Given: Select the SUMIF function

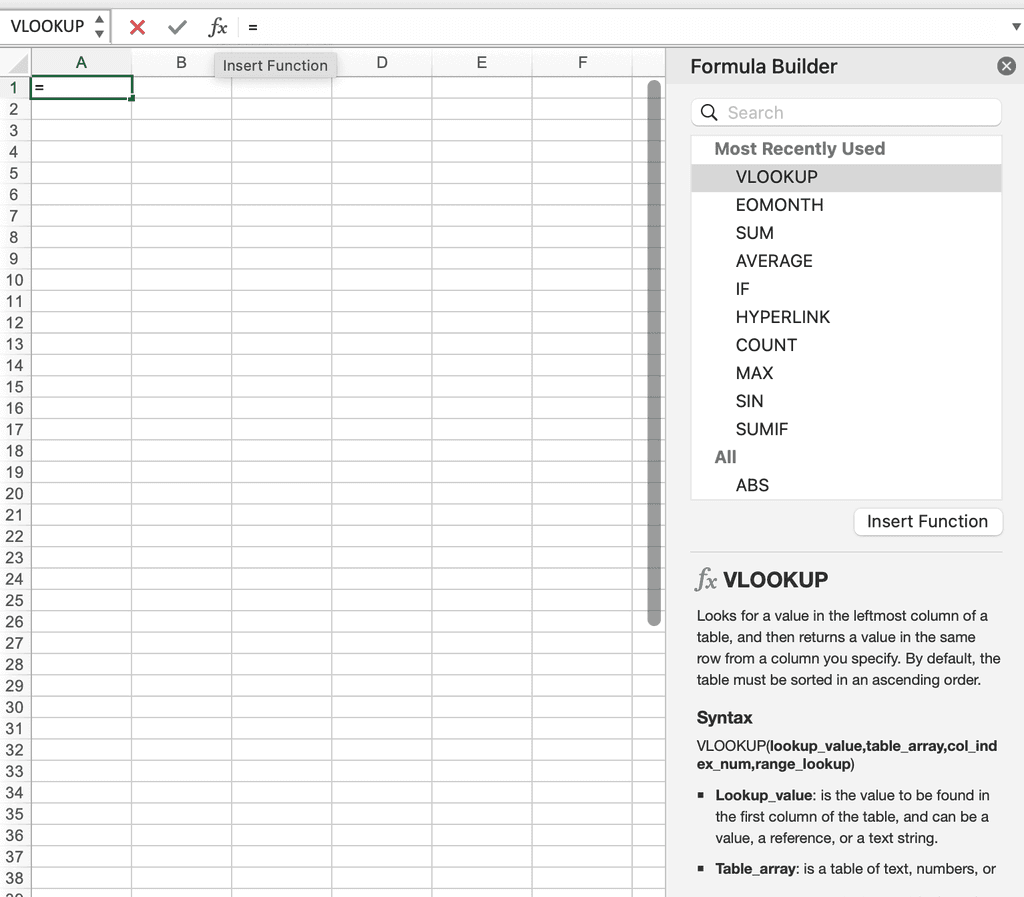Looking at the screenshot, I should pos(762,428).
